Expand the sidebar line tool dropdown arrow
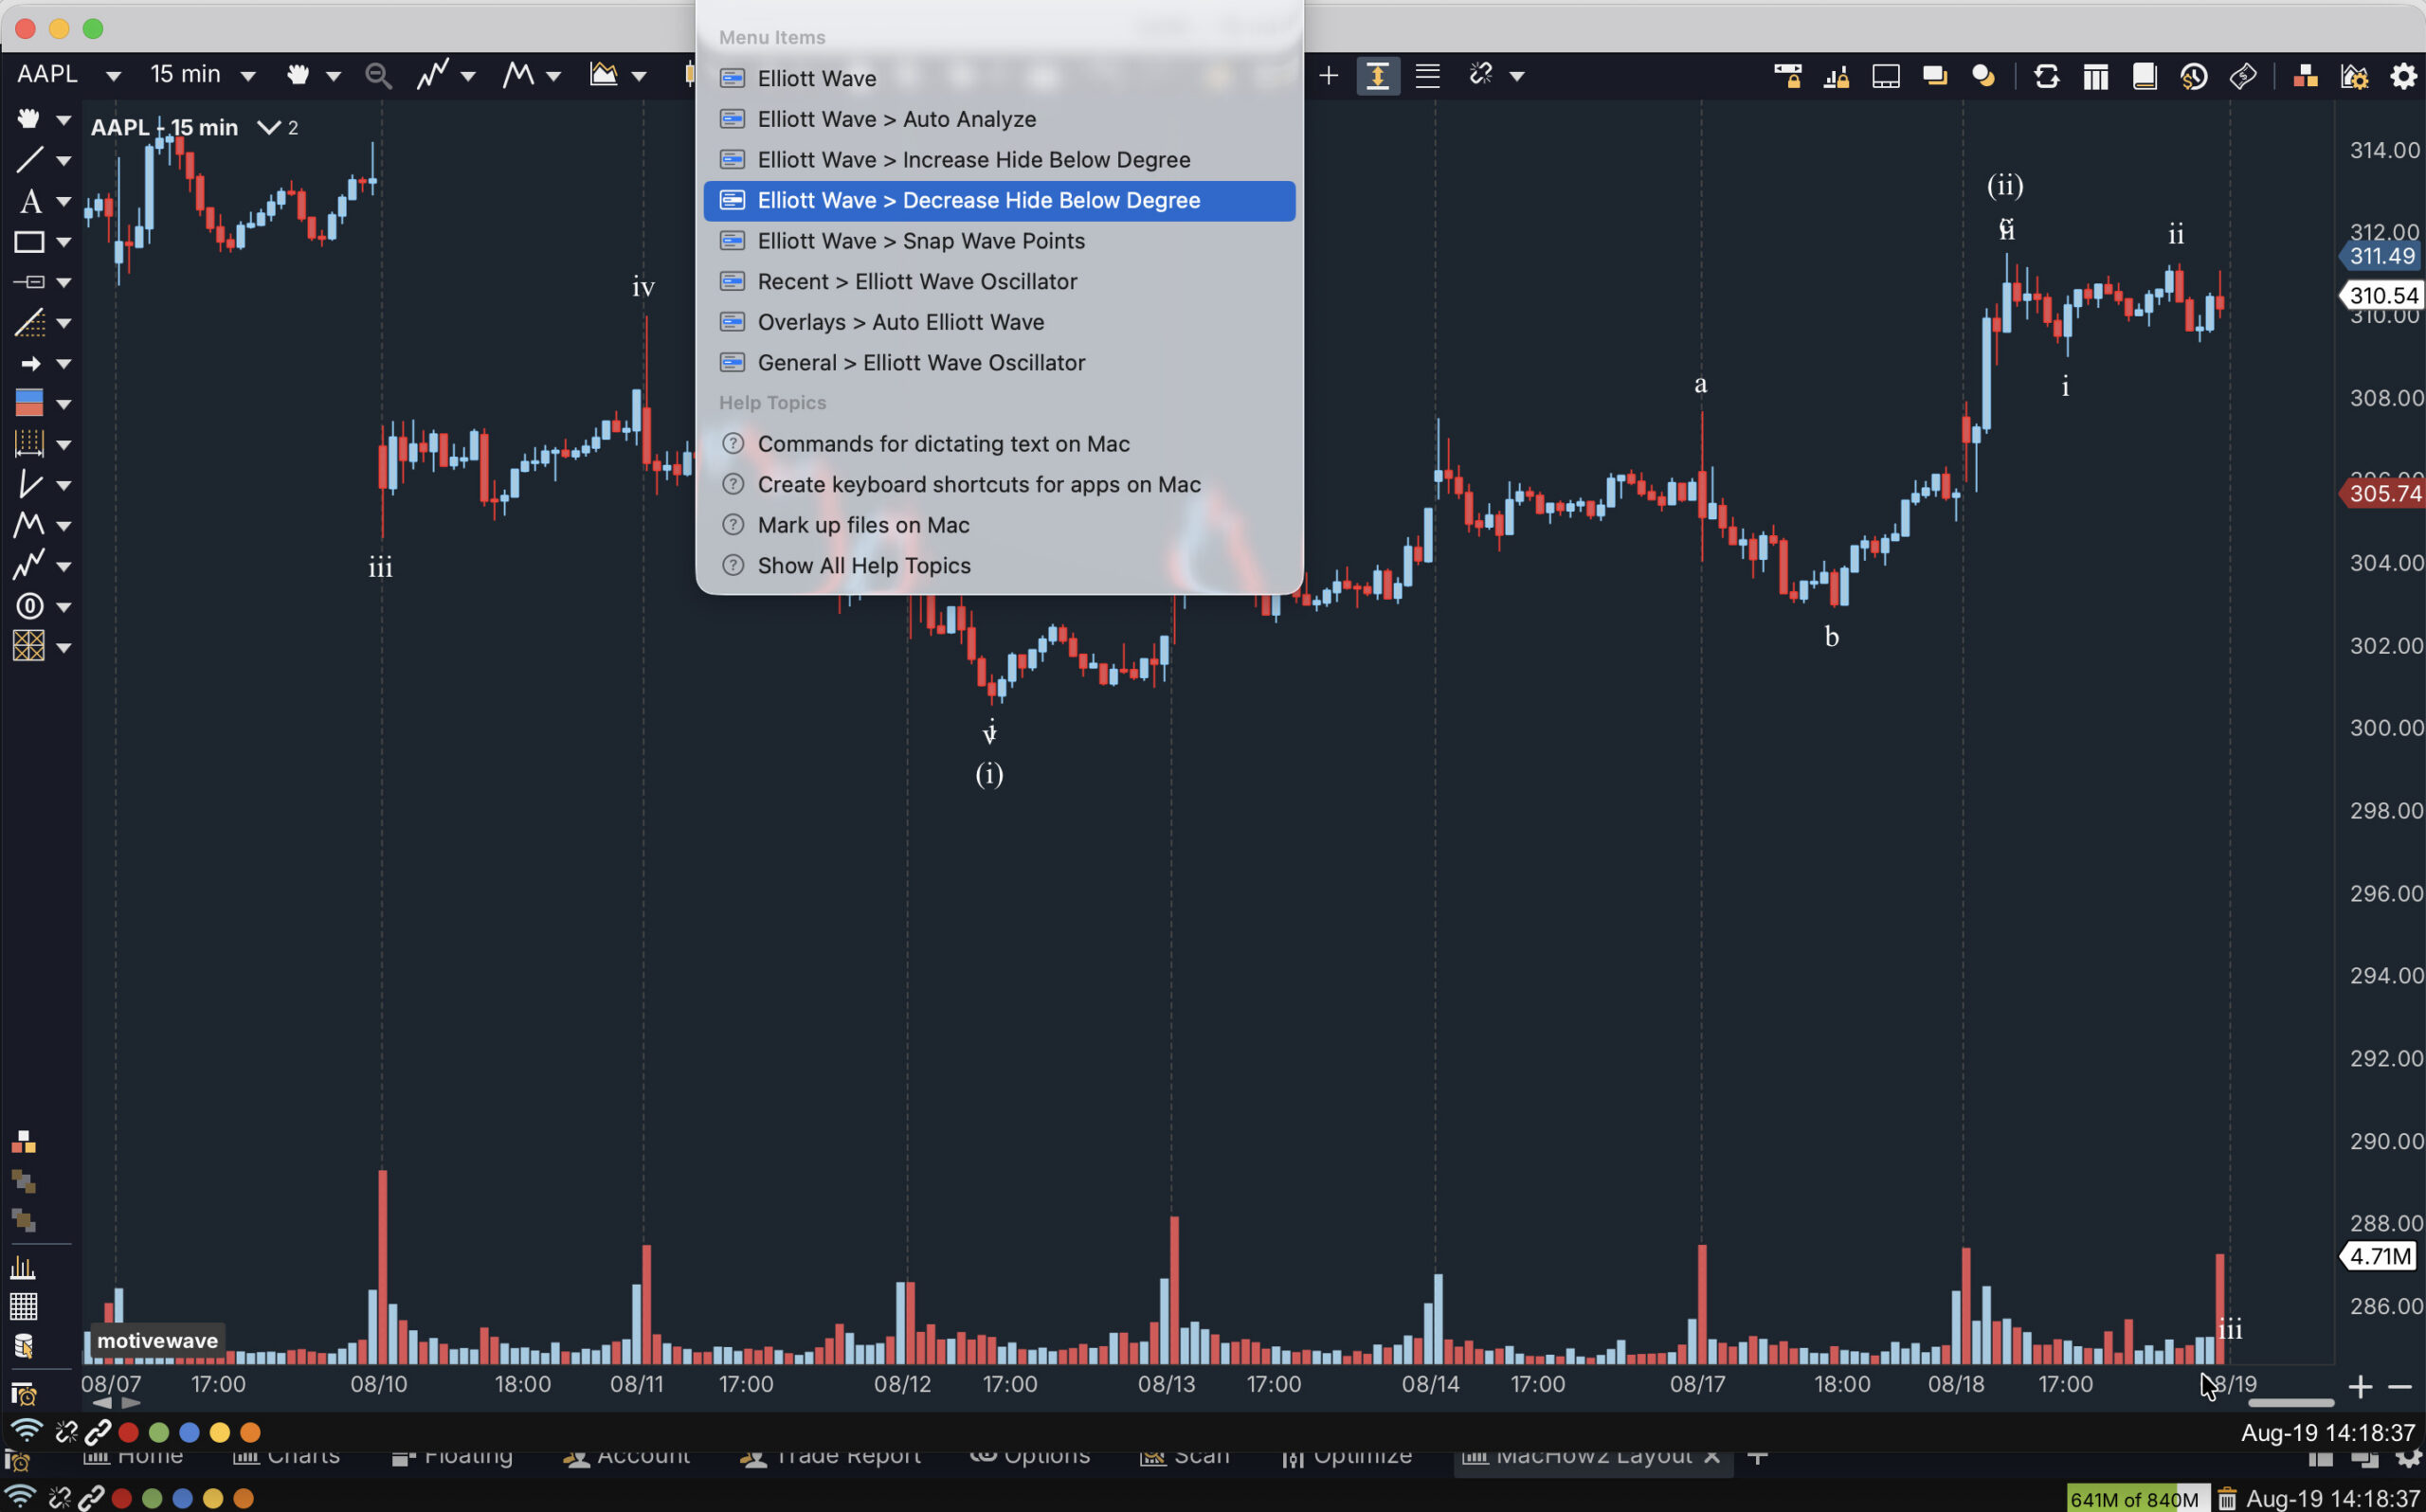Viewport: 2426px width, 1512px height. pyautogui.click(x=64, y=161)
